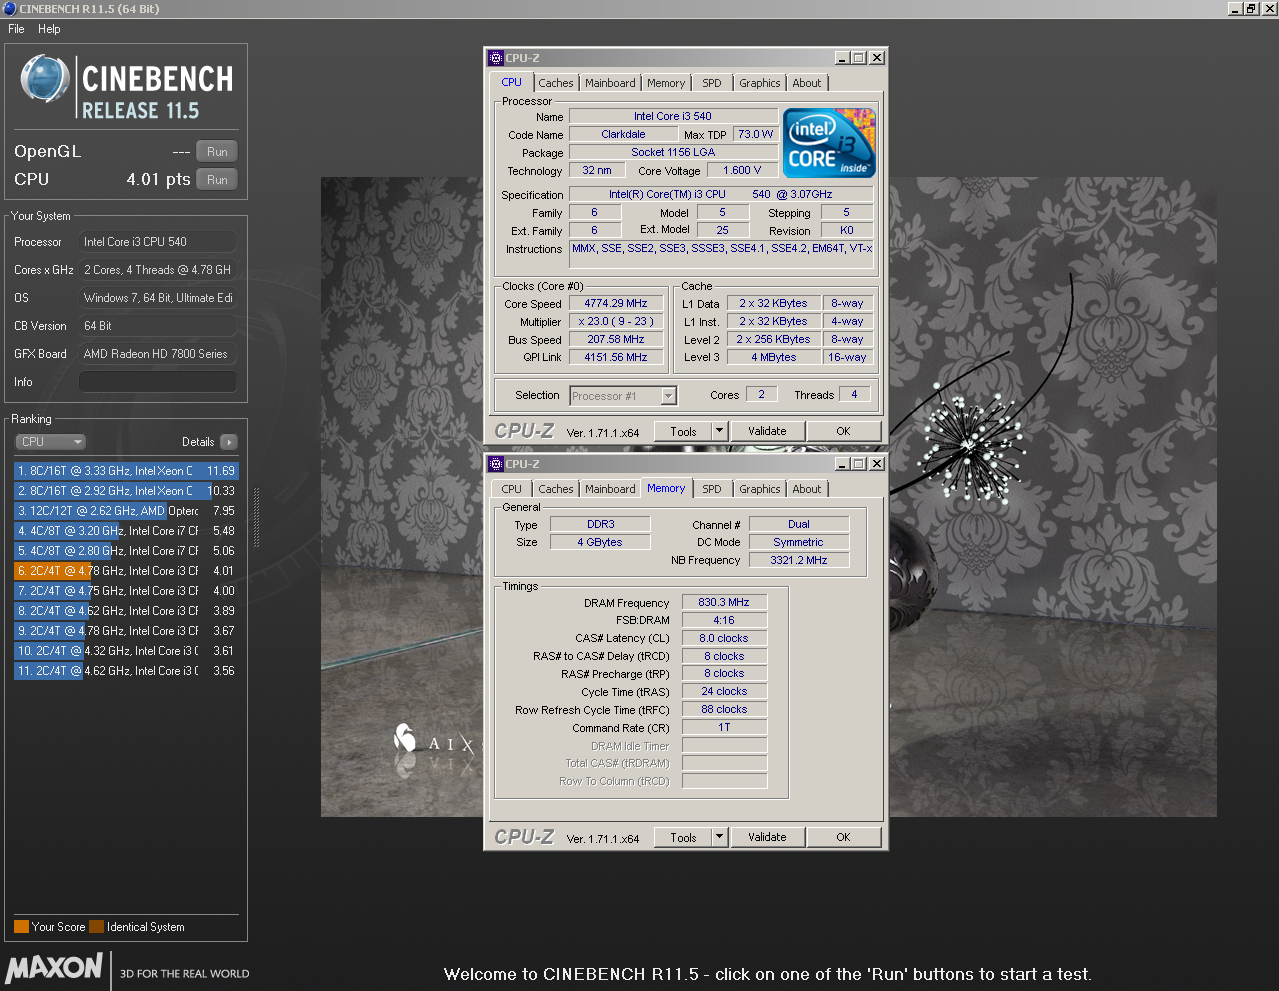This screenshot has height=991, width=1279.
Task: Open Tools dropdown arrow in upper CPU-Z
Action: click(719, 432)
